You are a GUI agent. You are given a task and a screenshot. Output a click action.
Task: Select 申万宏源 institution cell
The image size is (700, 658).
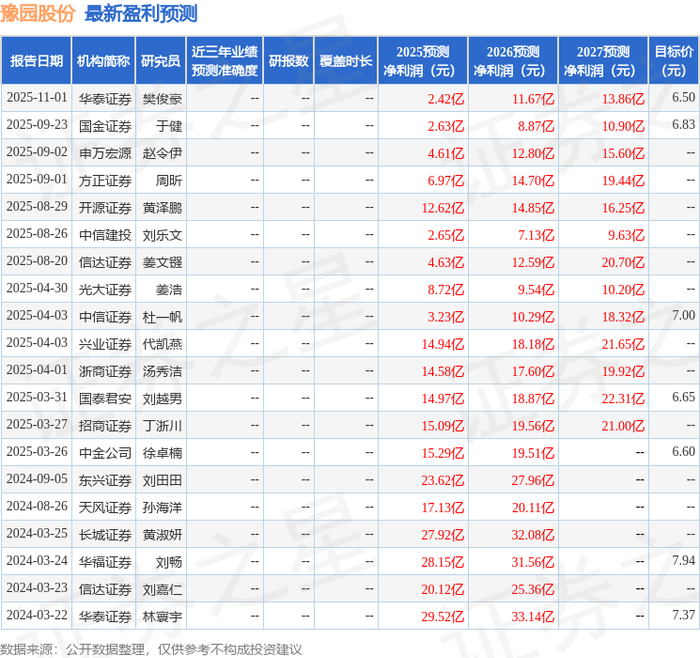click(105, 153)
